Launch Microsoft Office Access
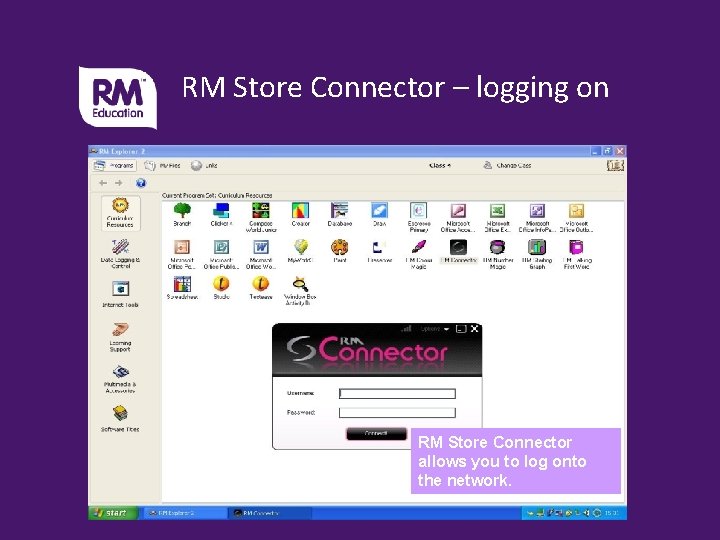 point(458,218)
